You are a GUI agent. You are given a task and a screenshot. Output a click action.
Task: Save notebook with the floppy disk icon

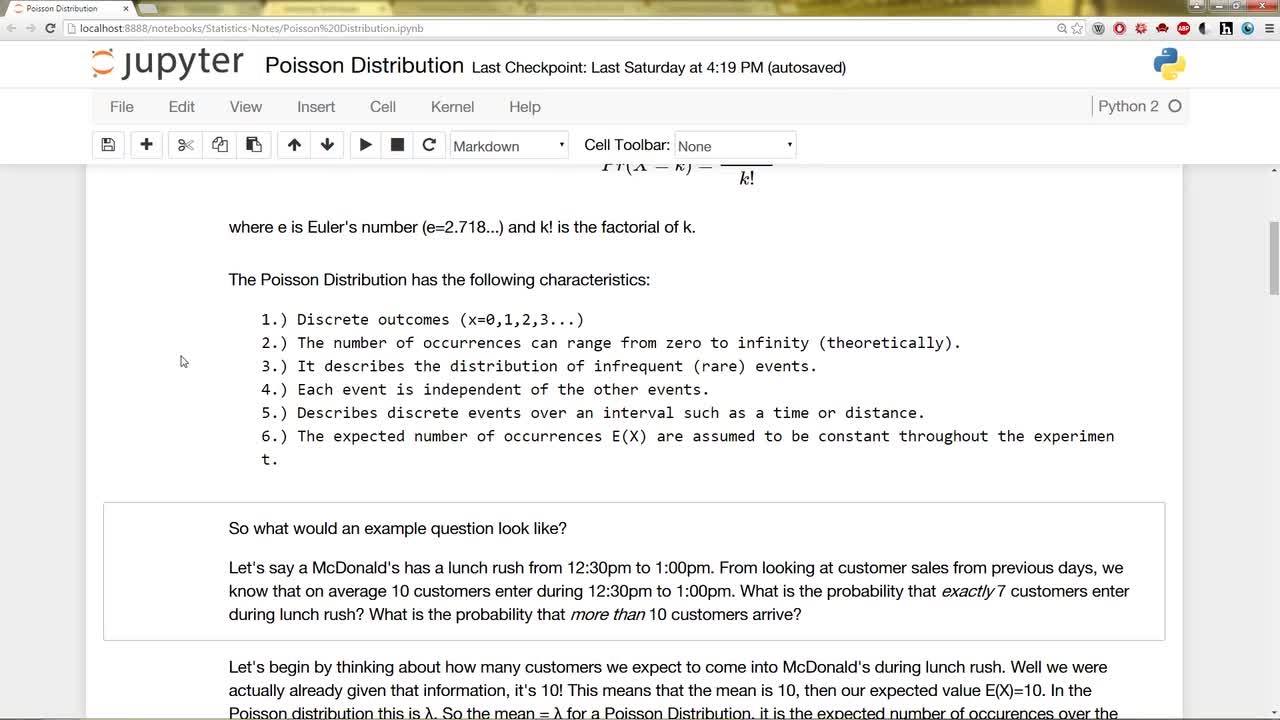[108, 145]
